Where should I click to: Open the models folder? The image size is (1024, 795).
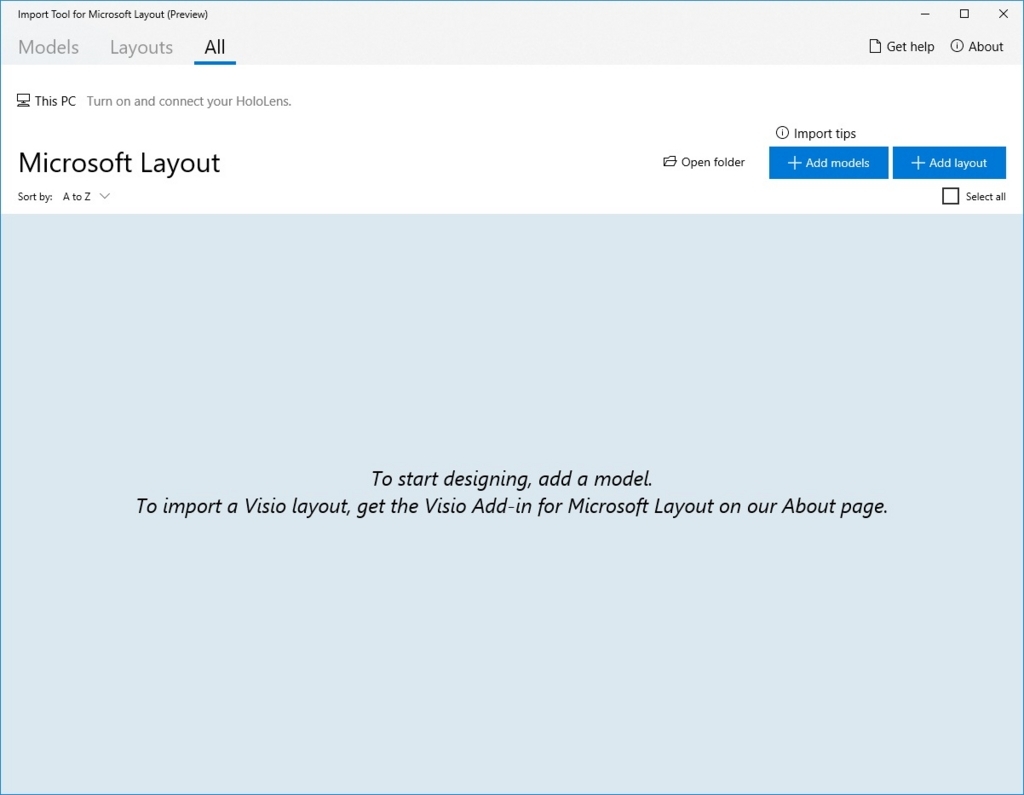click(703, 162)
